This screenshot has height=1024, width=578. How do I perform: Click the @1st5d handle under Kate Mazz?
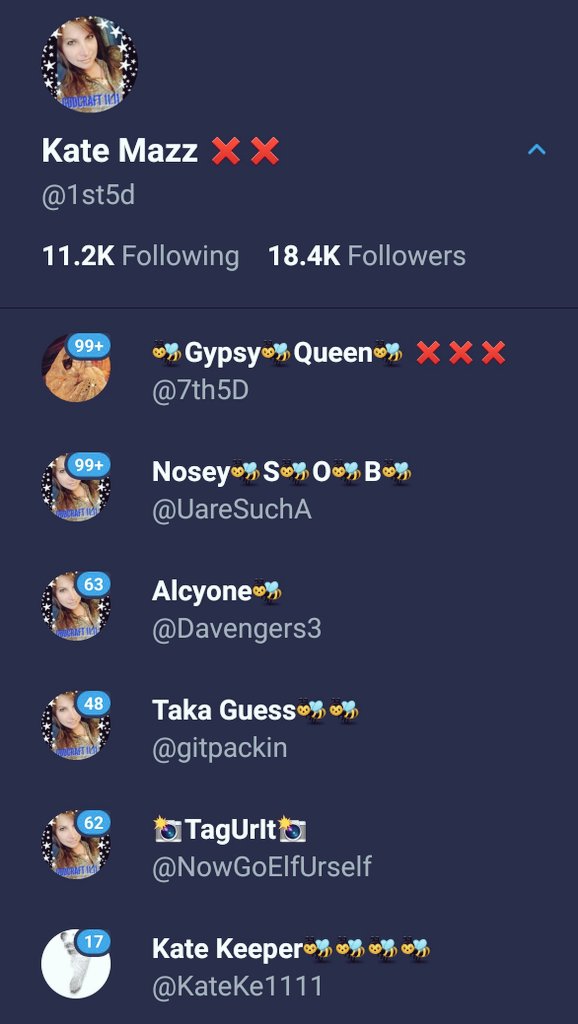click(x=88, y=195)
